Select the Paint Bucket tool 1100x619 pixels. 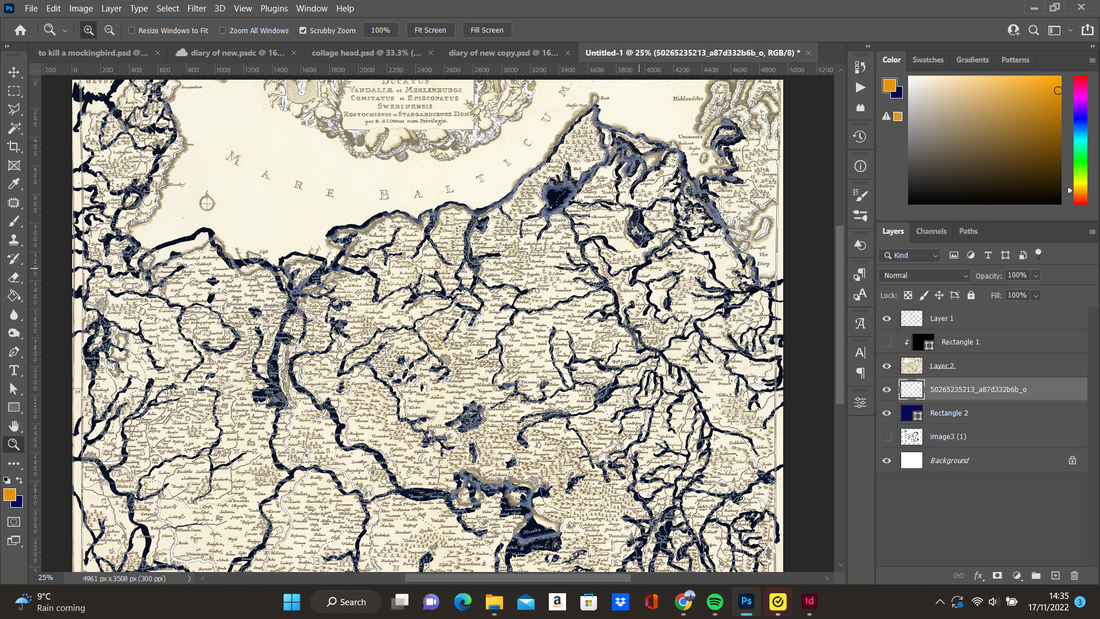(13, 295)
